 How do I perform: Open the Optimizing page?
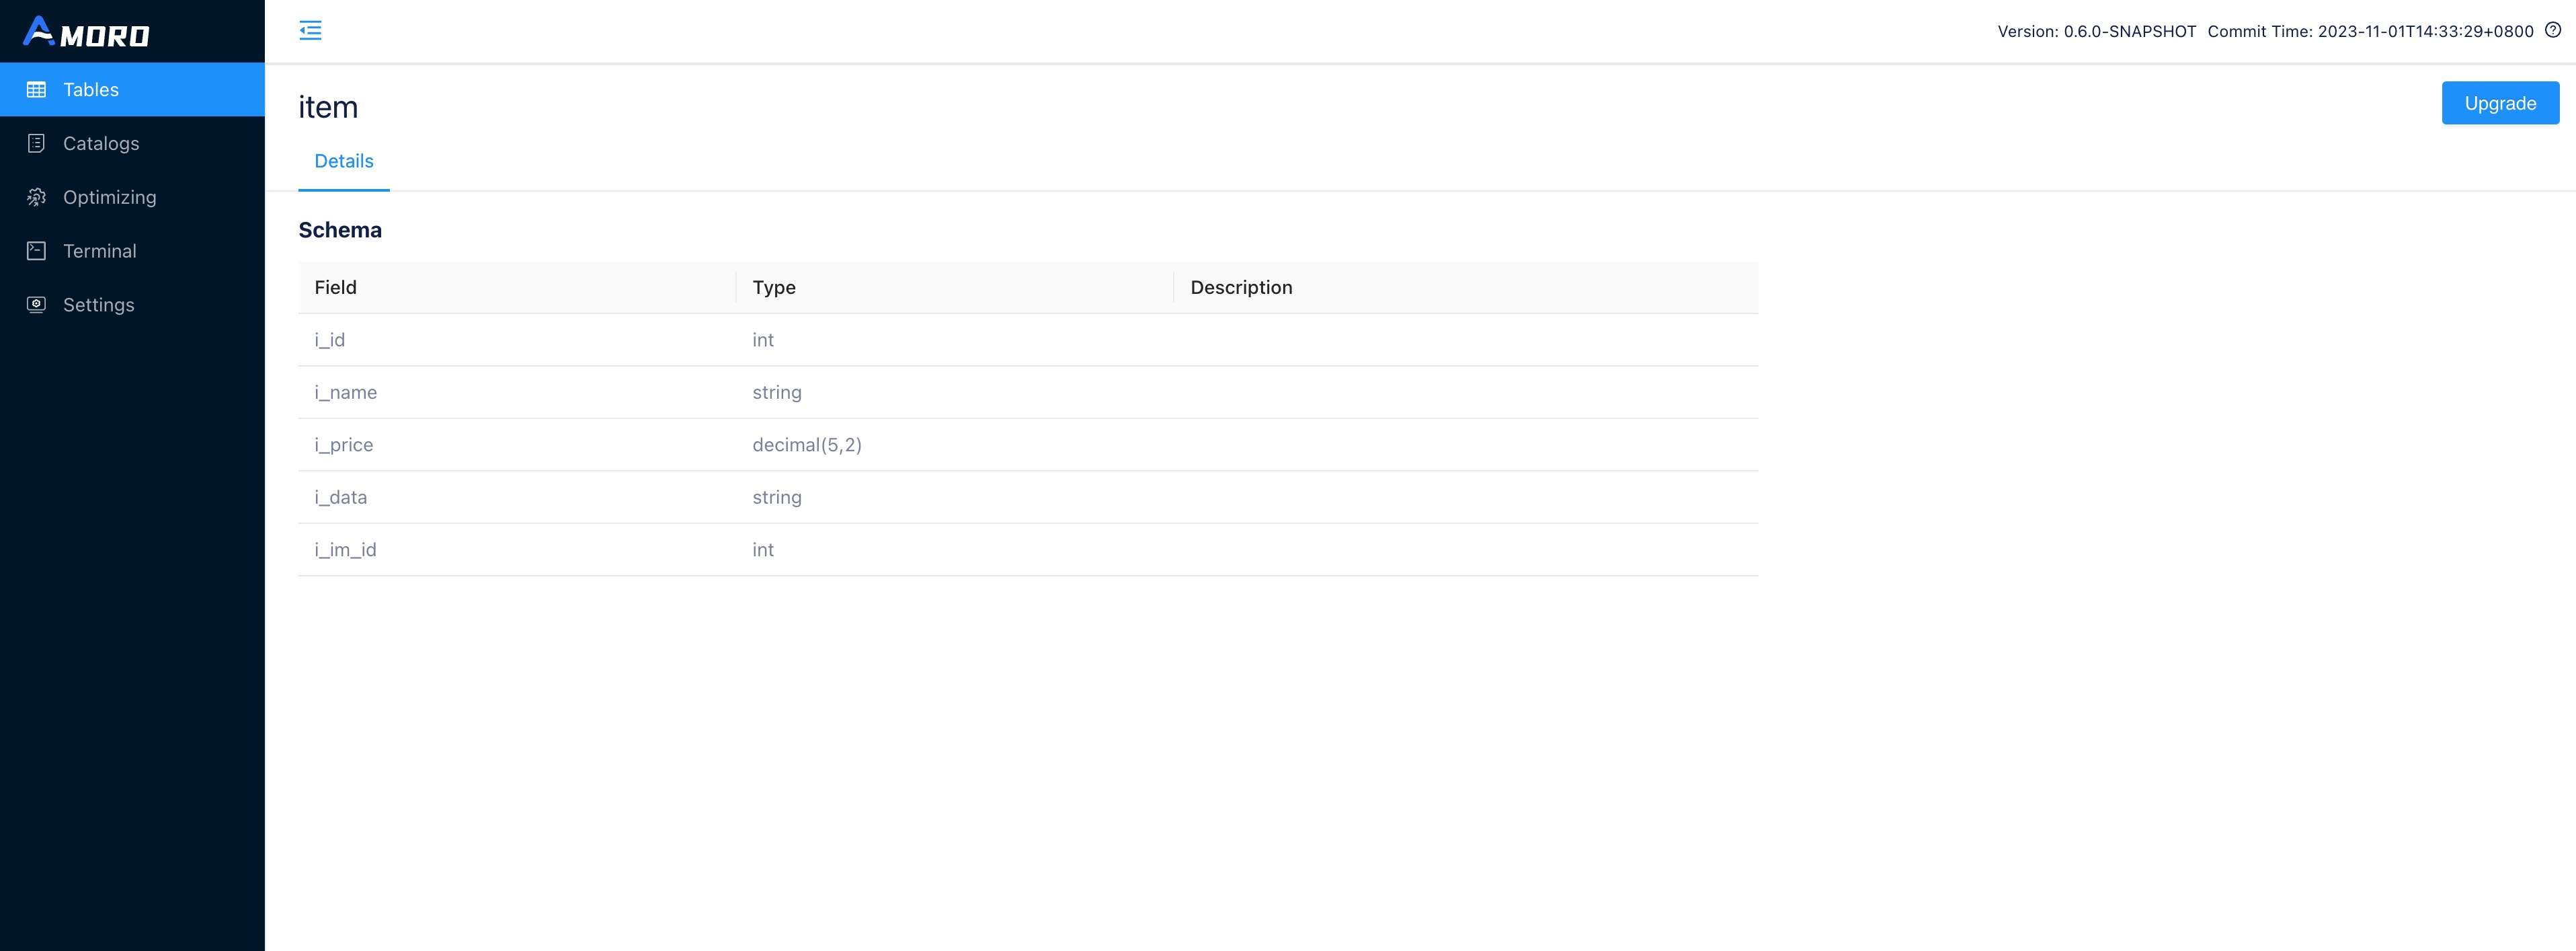(x=109, y=198)
